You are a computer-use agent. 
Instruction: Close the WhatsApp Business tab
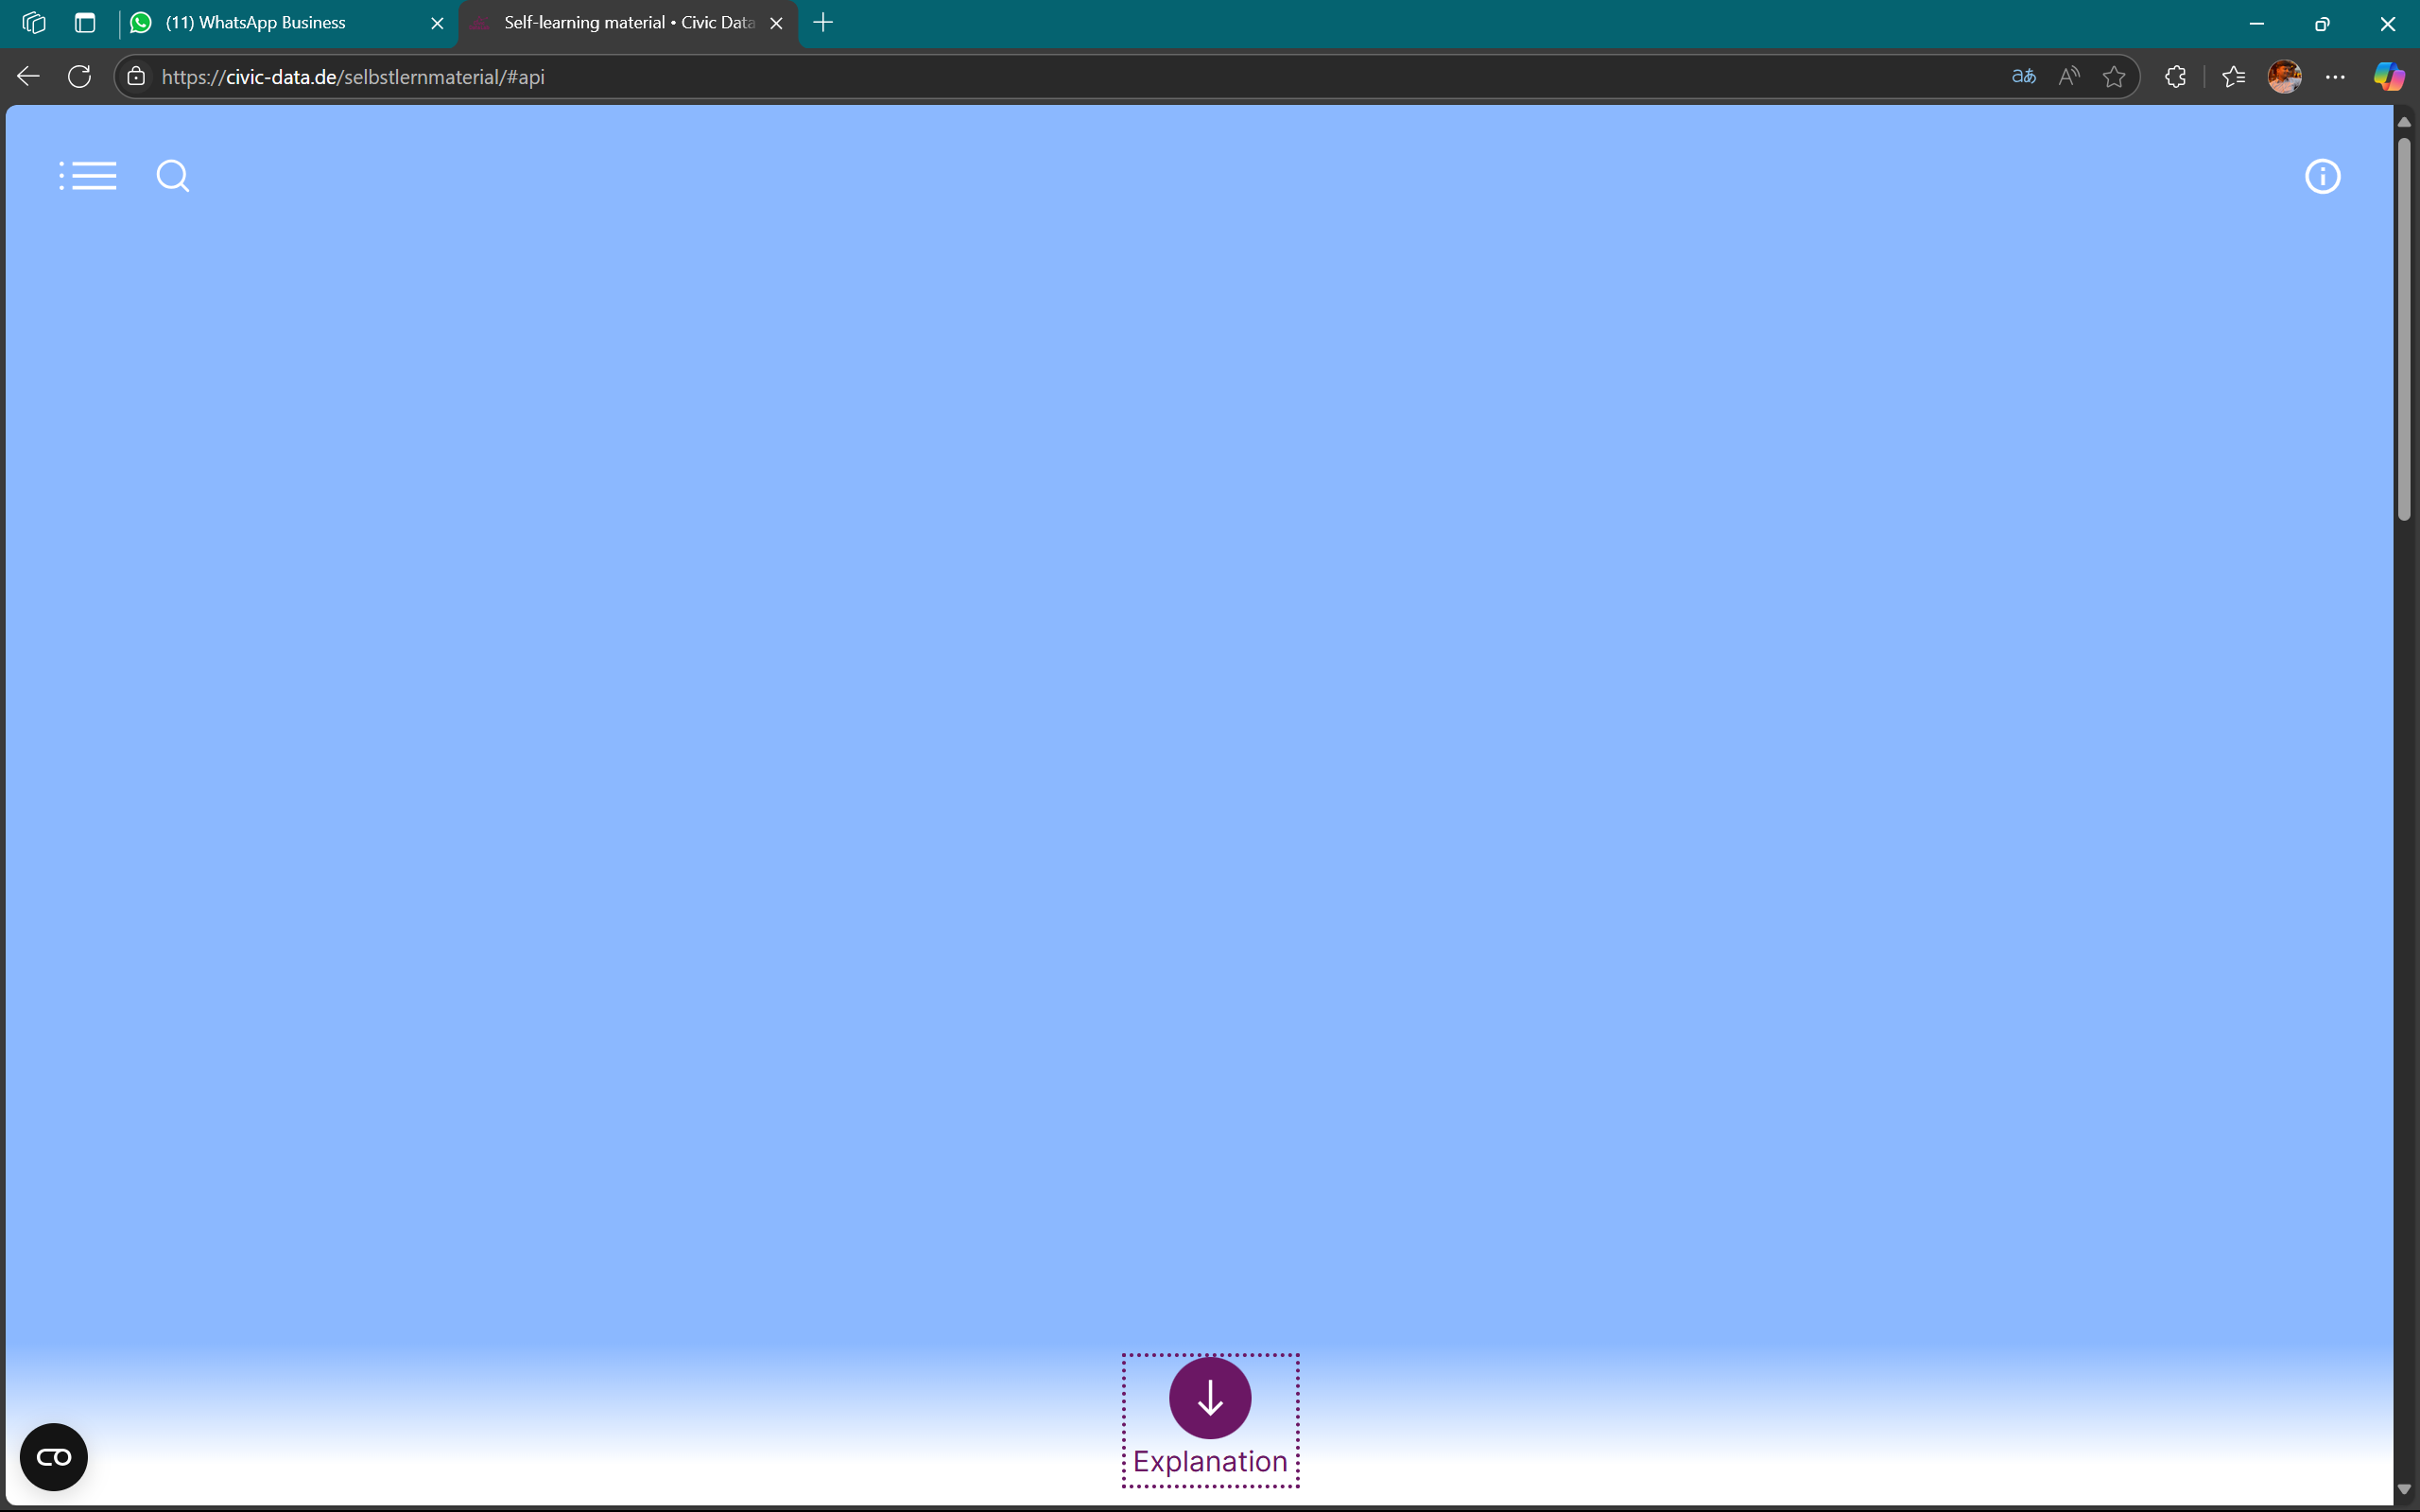pos(437,23)
